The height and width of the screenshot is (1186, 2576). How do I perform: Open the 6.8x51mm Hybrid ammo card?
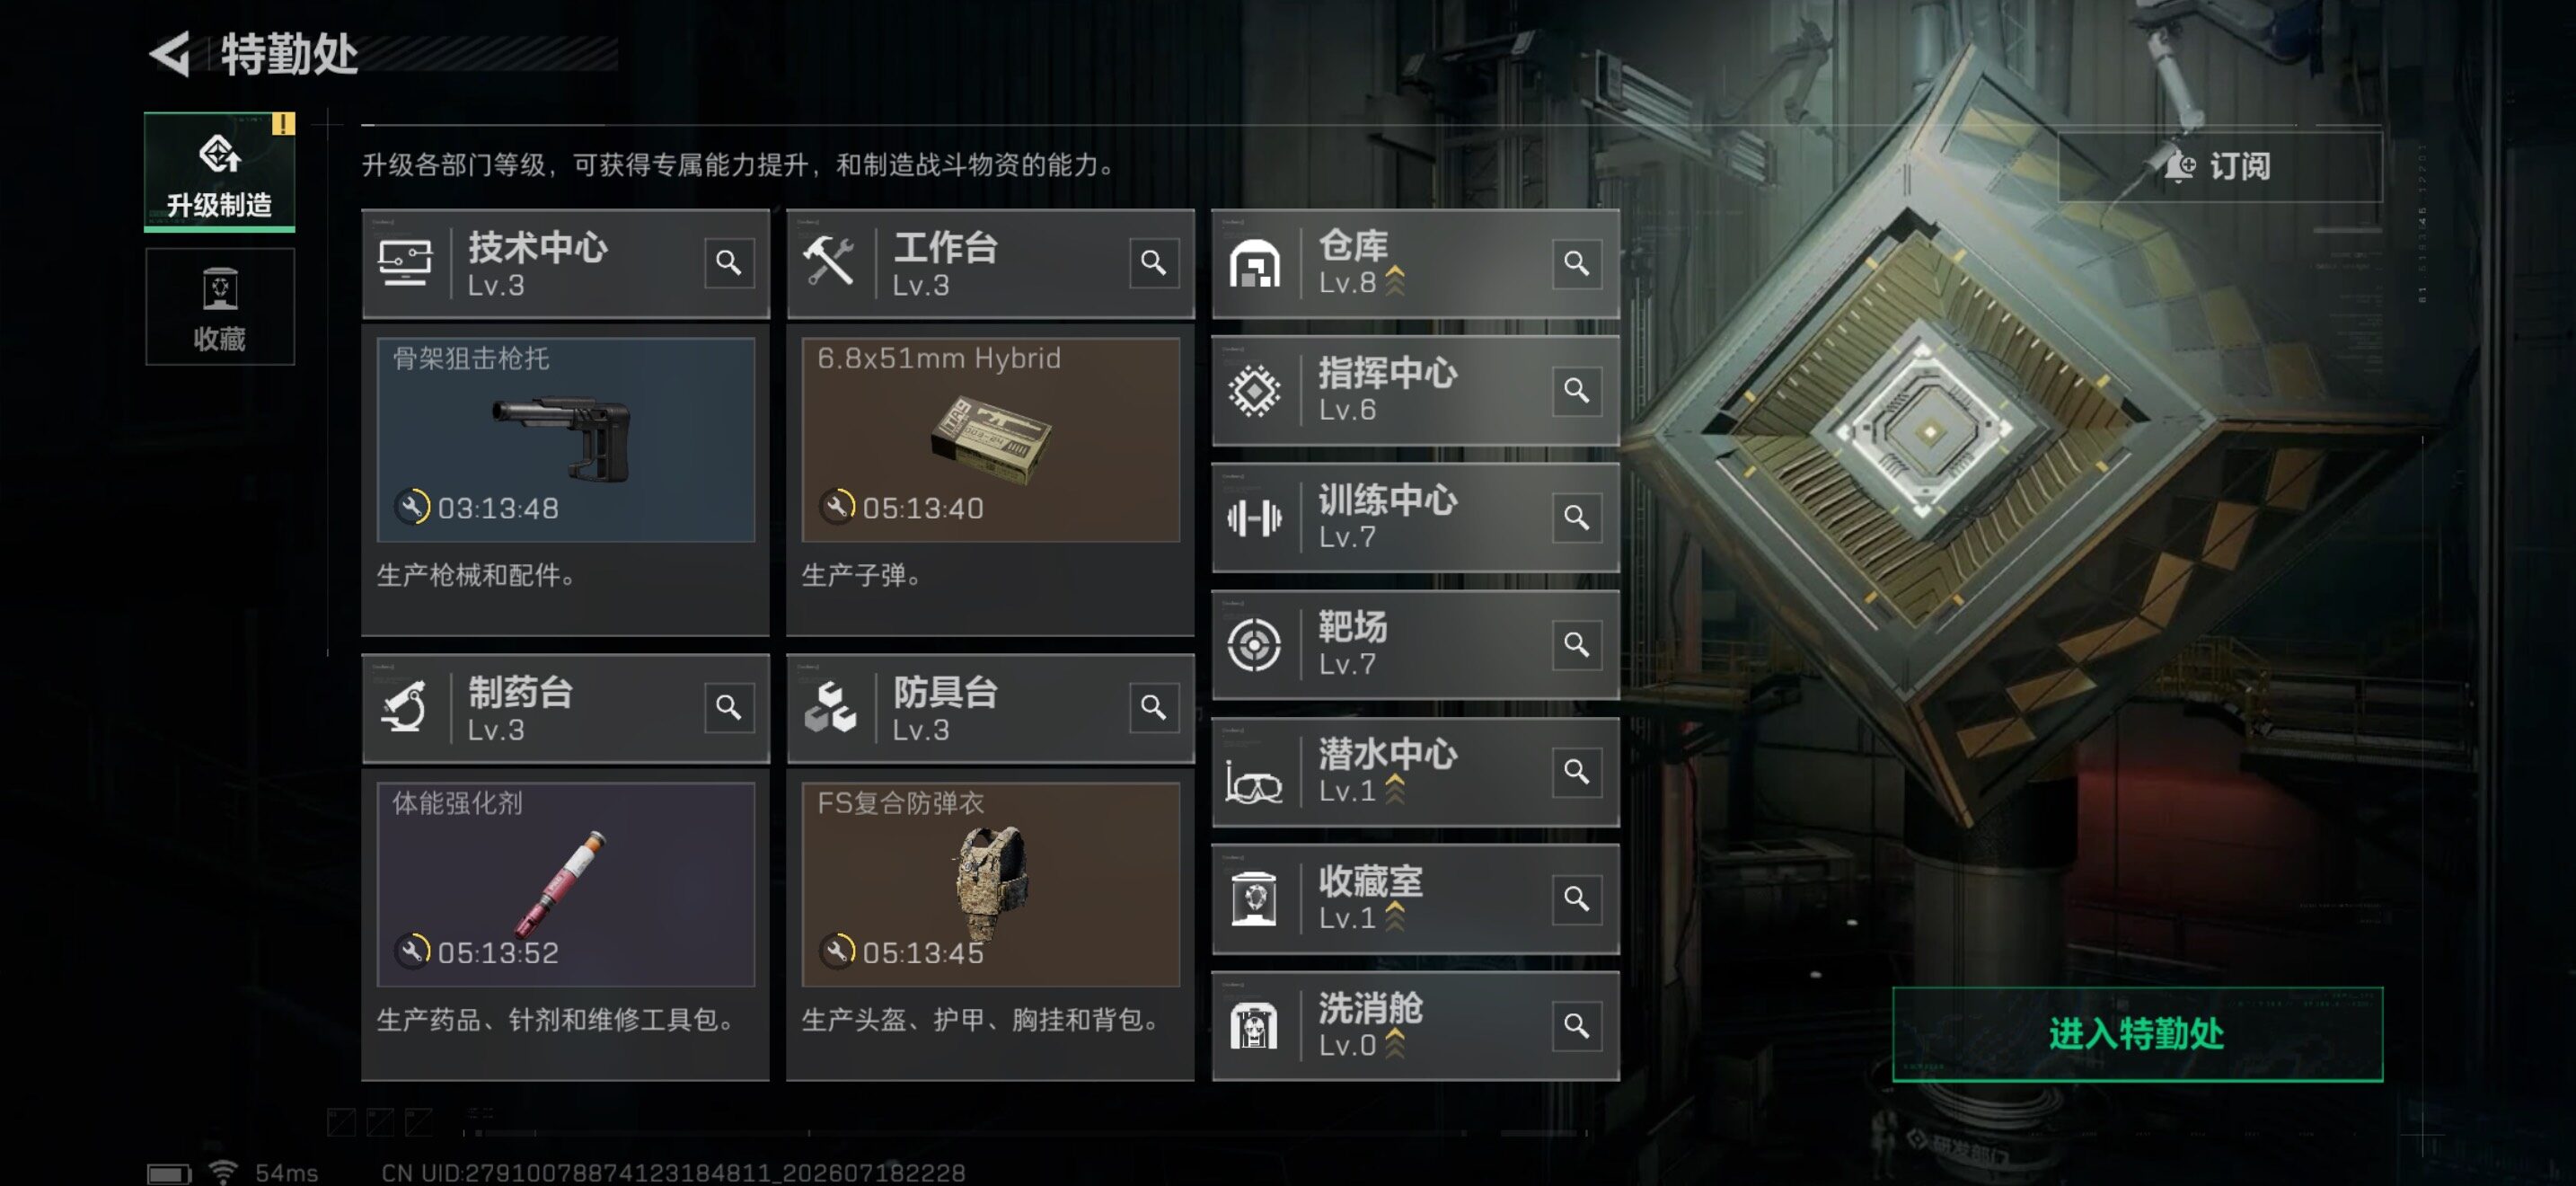tap(991, 440)
